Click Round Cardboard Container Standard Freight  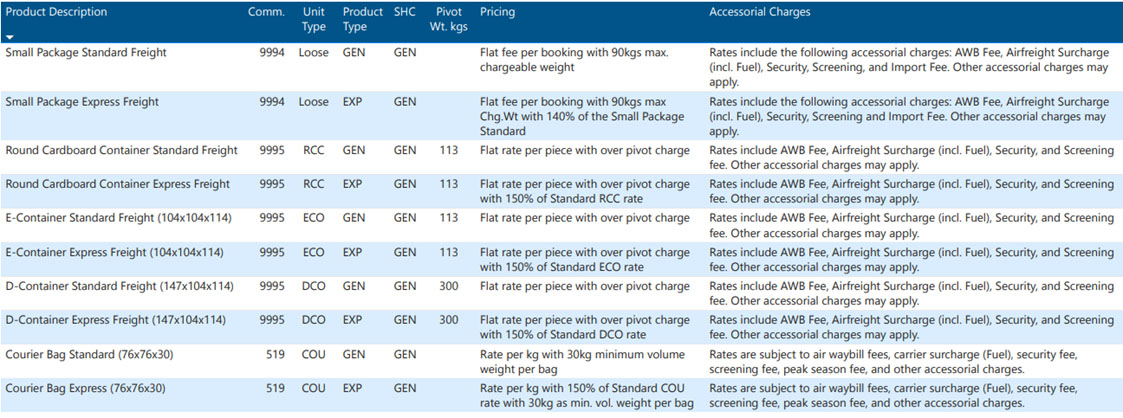[121, 150]
